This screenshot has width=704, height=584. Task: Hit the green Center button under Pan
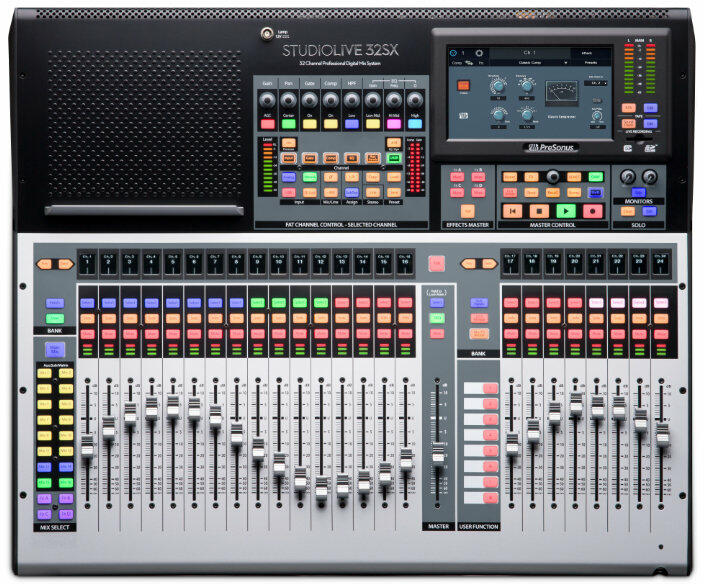(x=288, y=124)
